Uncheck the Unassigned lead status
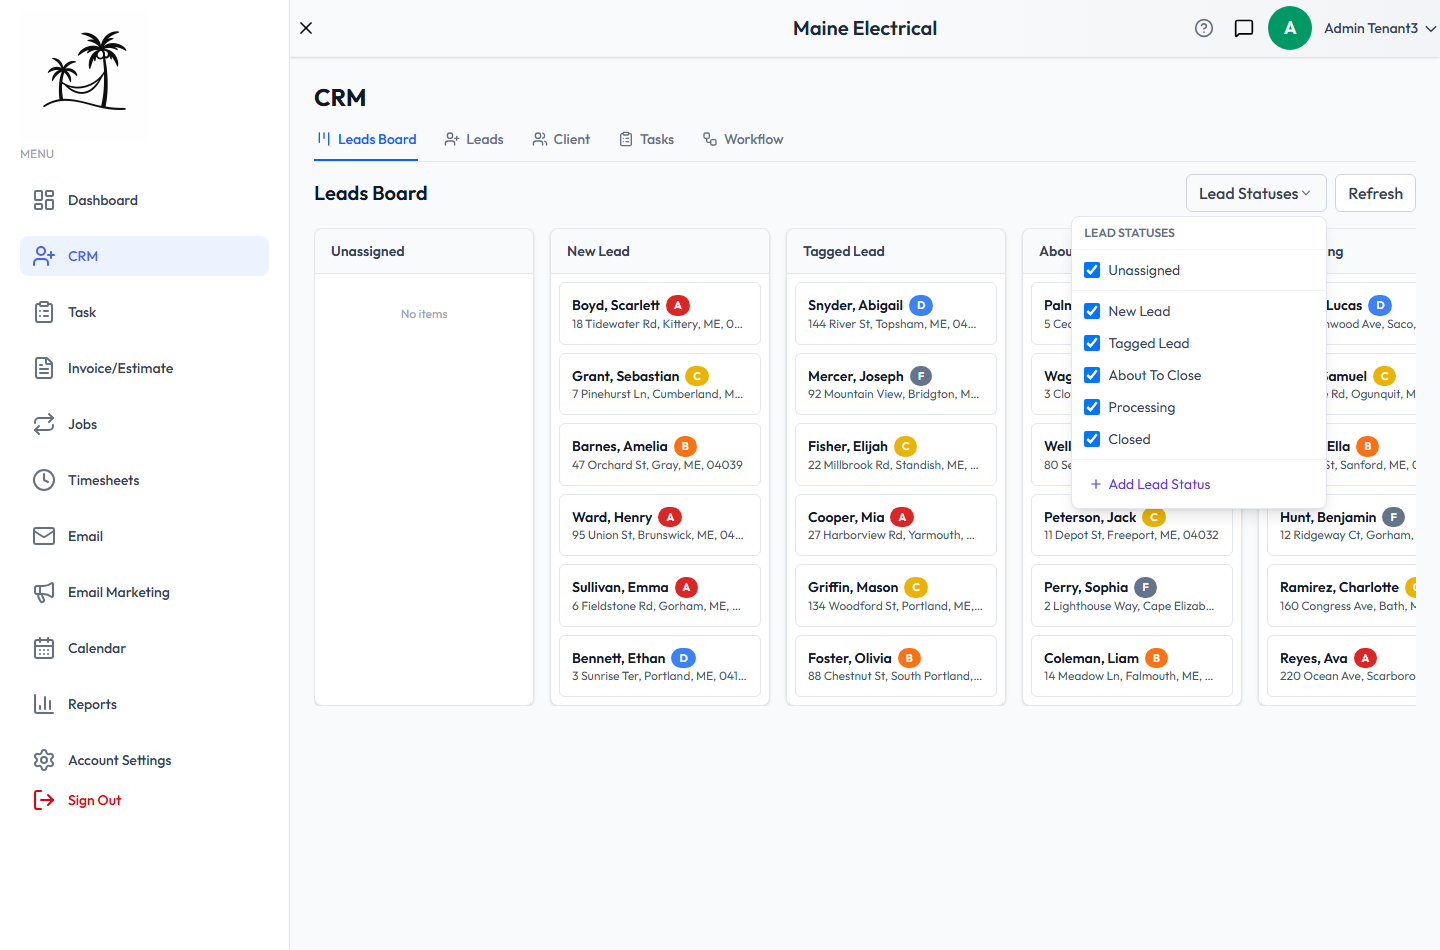 pos(1092,270)
